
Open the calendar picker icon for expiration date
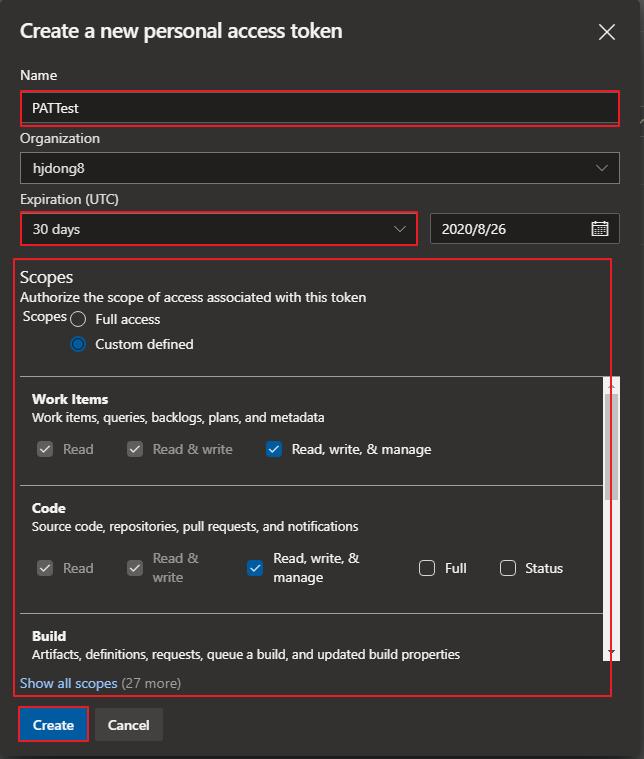click(599, 228)
